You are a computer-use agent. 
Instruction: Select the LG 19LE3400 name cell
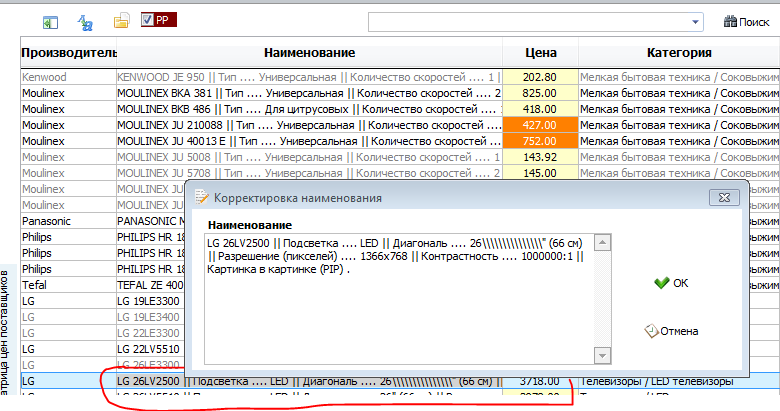(150, 317)
